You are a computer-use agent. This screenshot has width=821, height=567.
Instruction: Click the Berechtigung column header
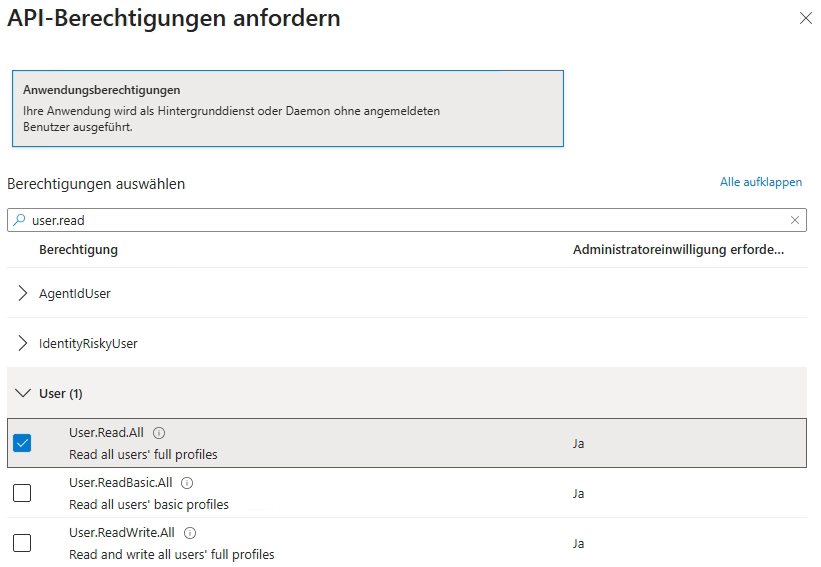point(78,249)
